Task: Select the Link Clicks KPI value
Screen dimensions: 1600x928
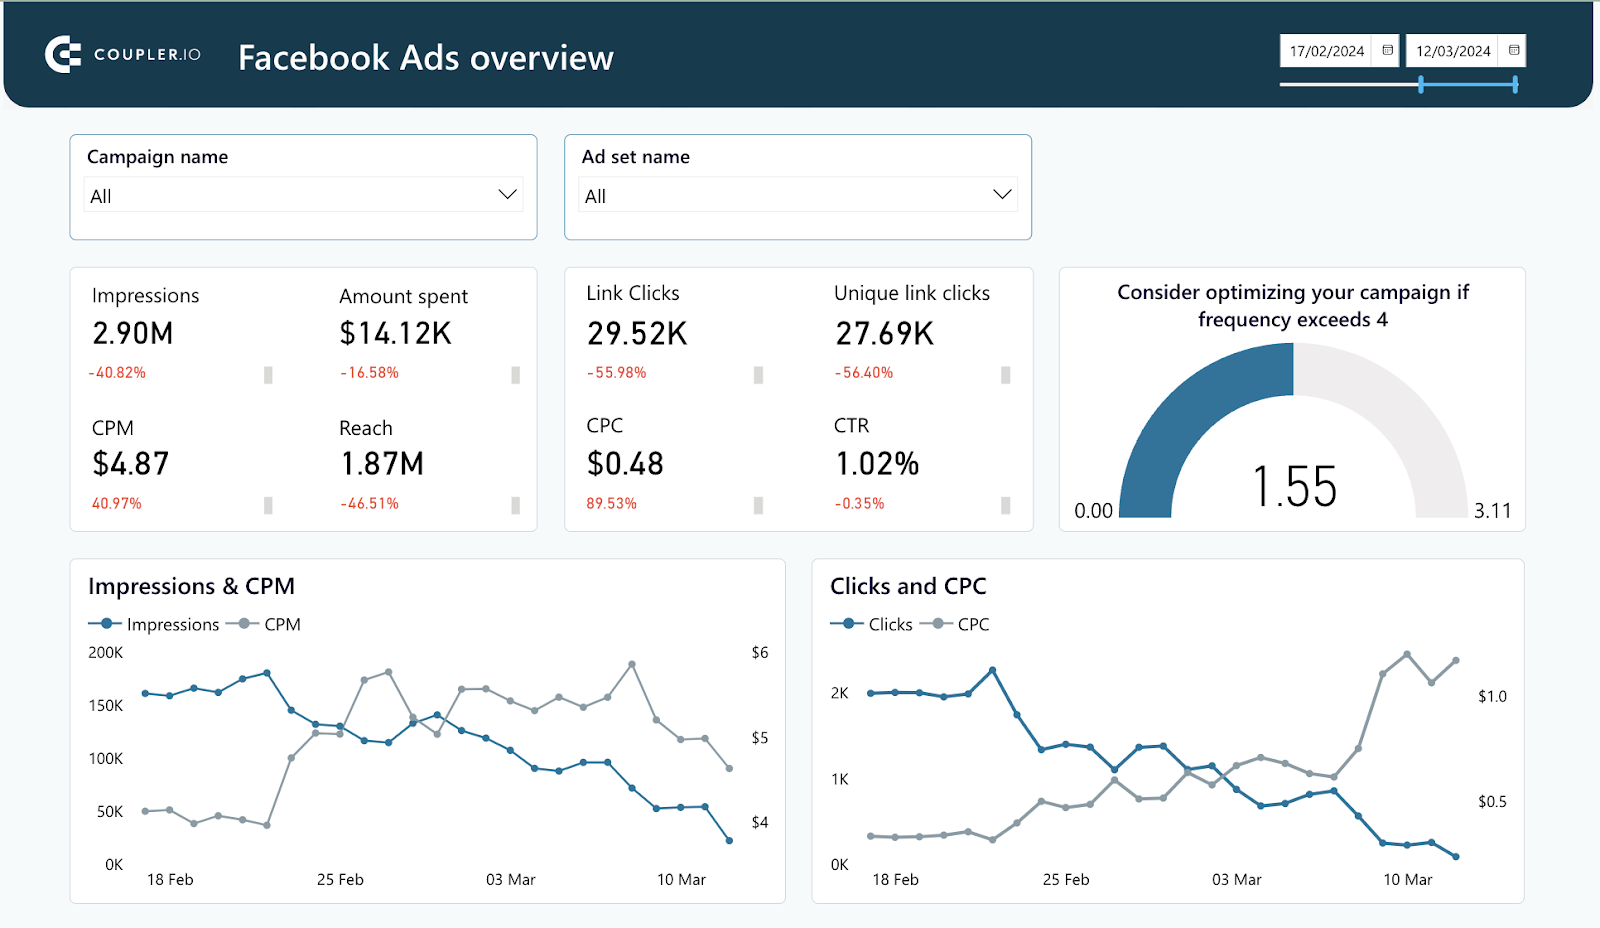Action: (x=637, y=333)
